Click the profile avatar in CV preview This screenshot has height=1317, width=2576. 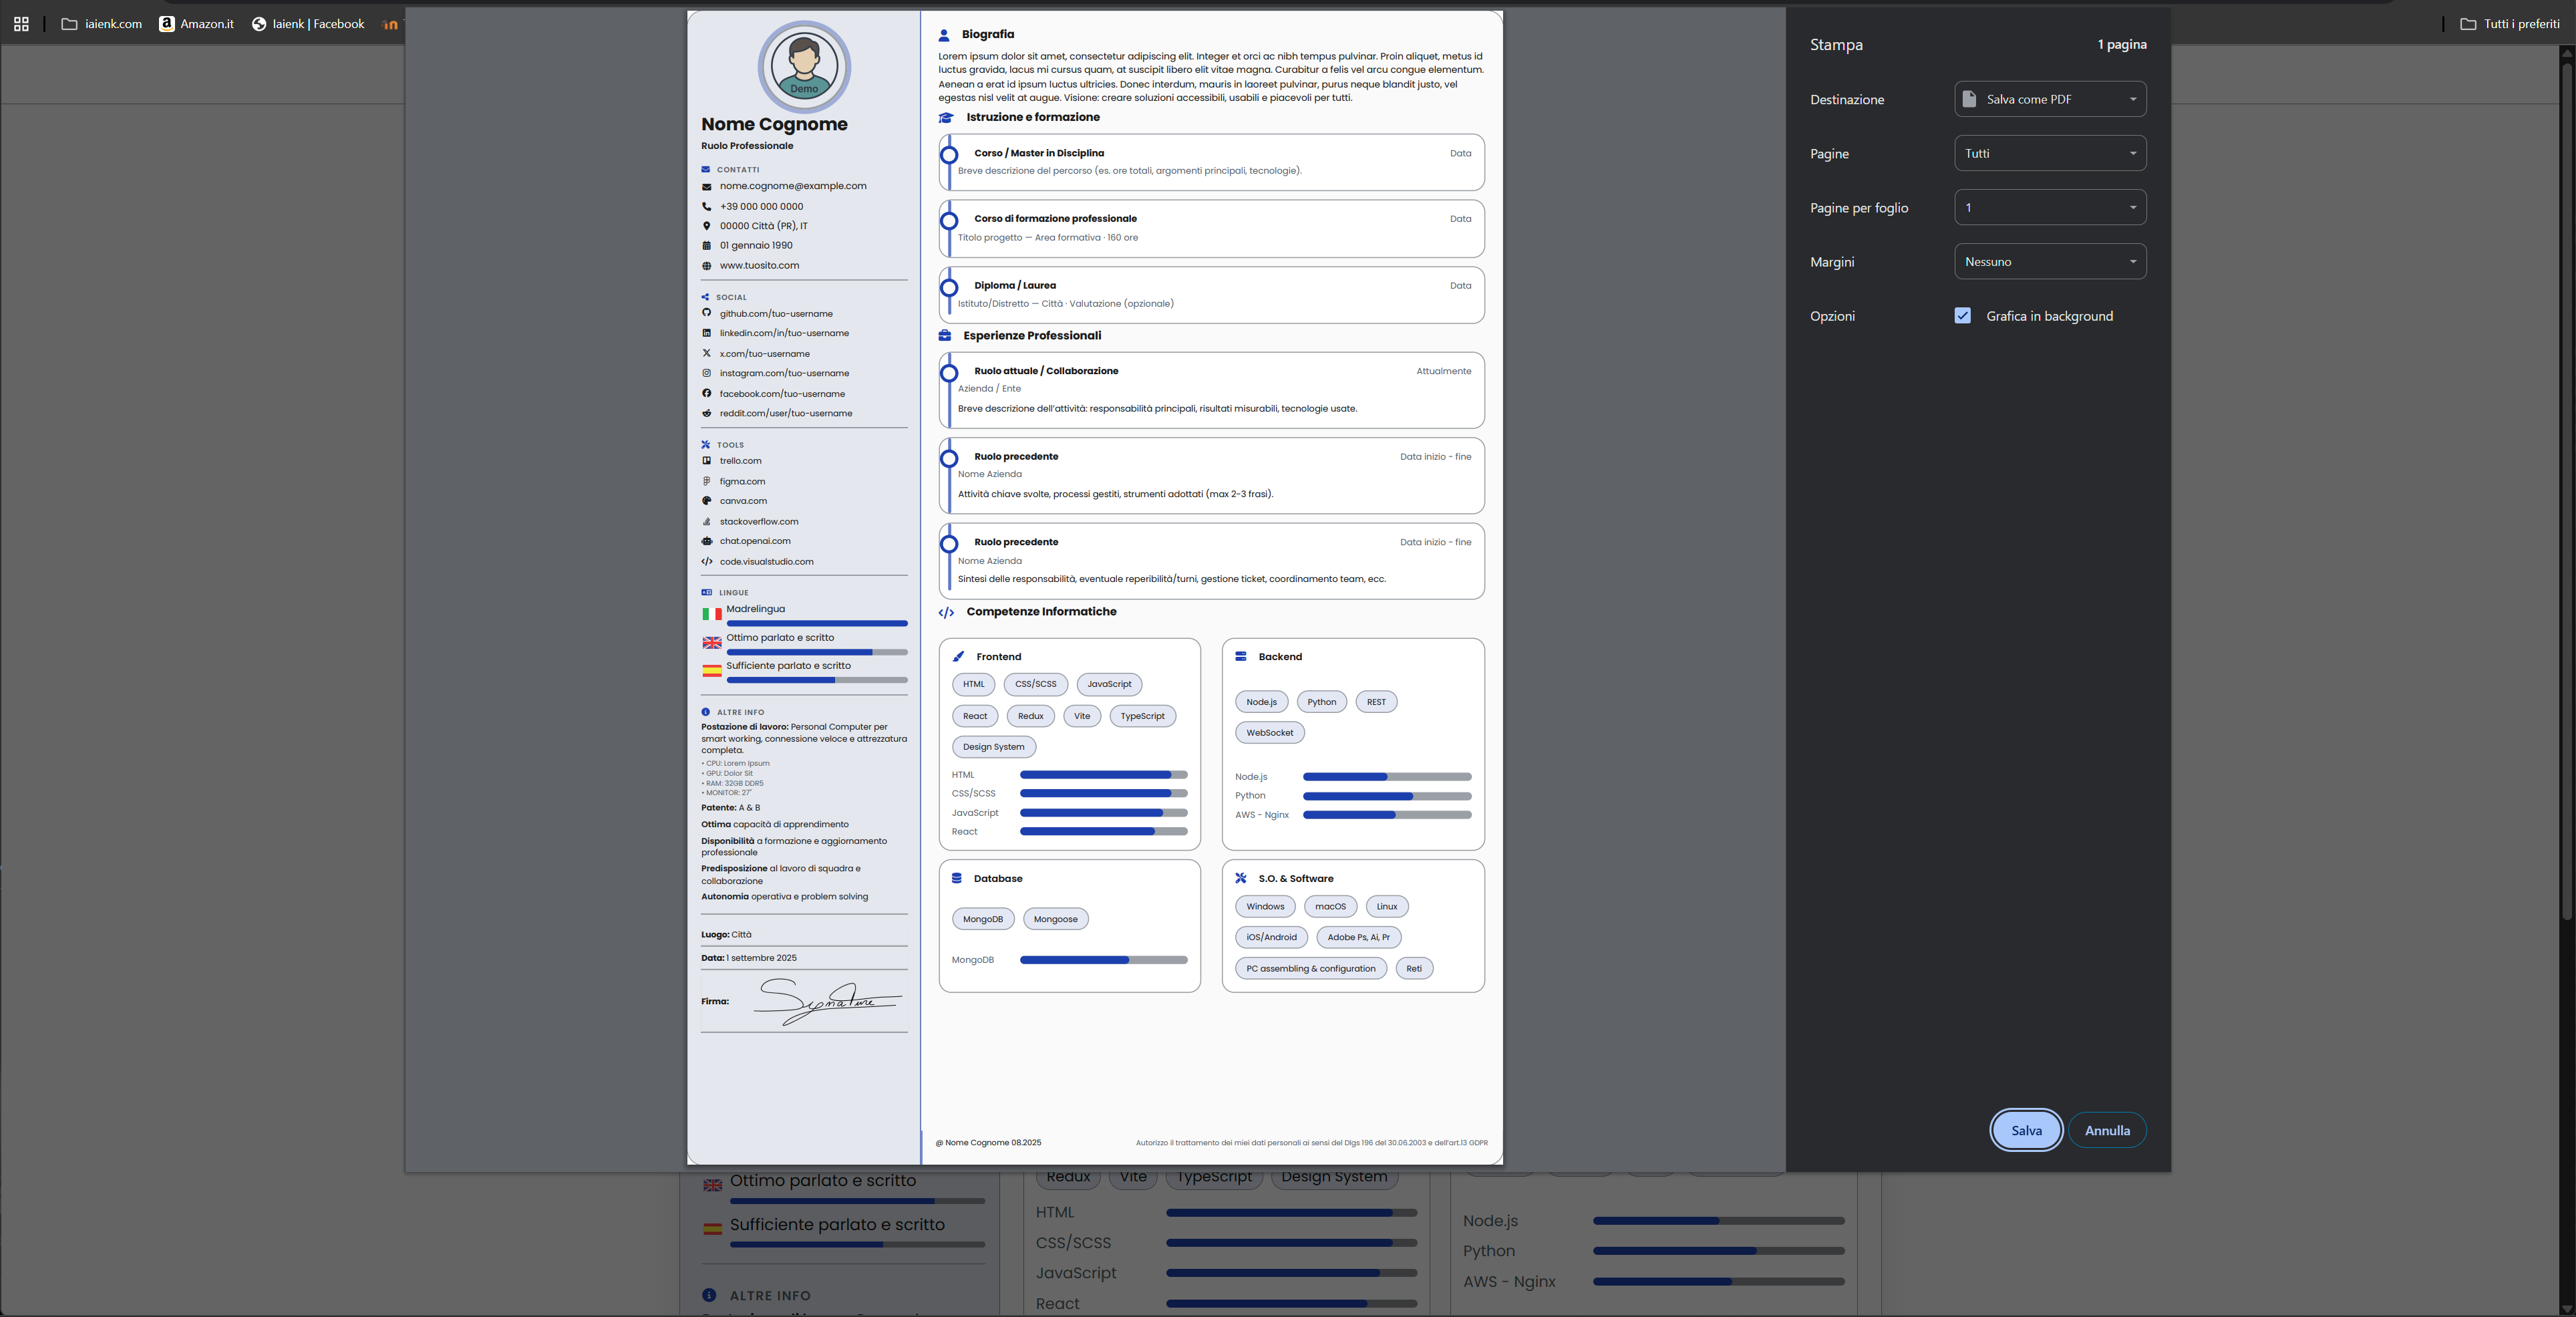coord(804,66)
